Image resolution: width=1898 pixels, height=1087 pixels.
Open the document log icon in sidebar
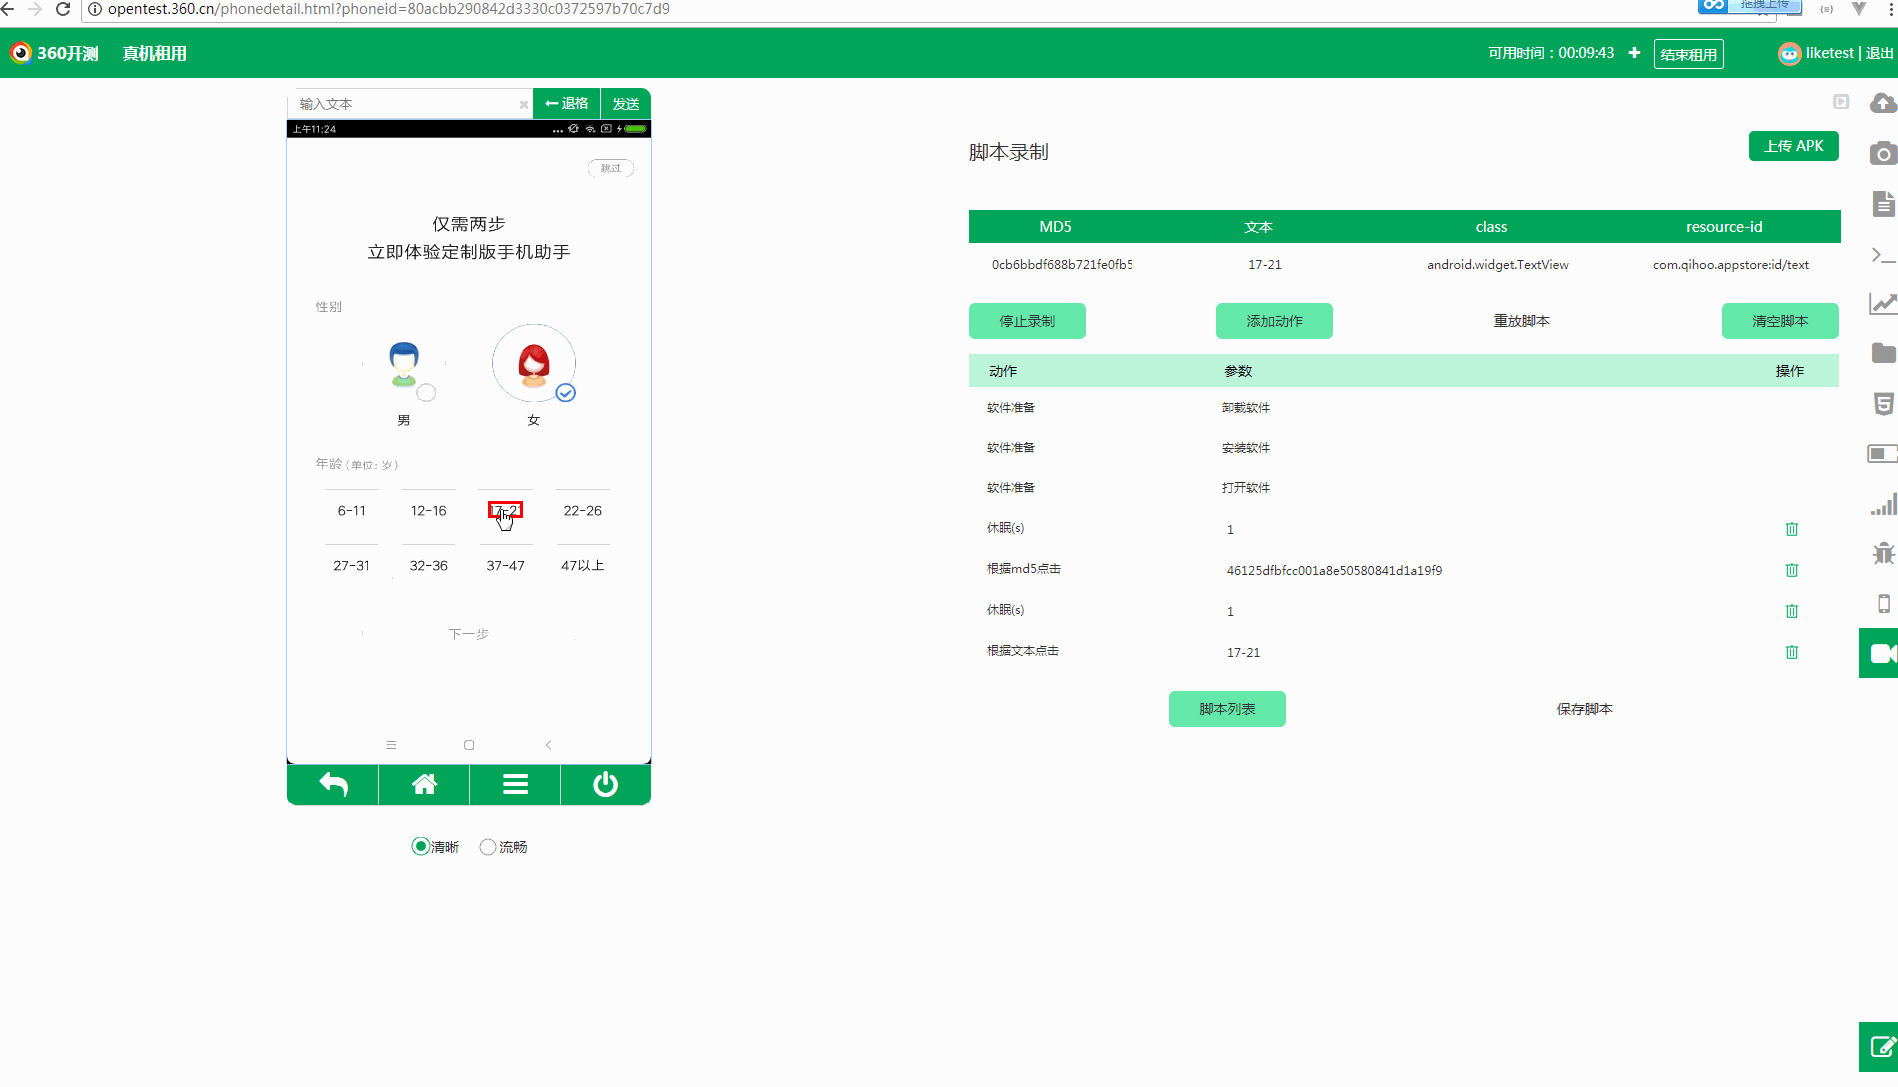(x=1883, y=204)
